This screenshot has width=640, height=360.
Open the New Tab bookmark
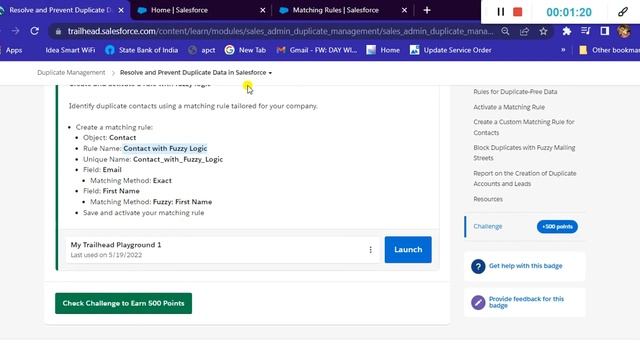[246, 50]
